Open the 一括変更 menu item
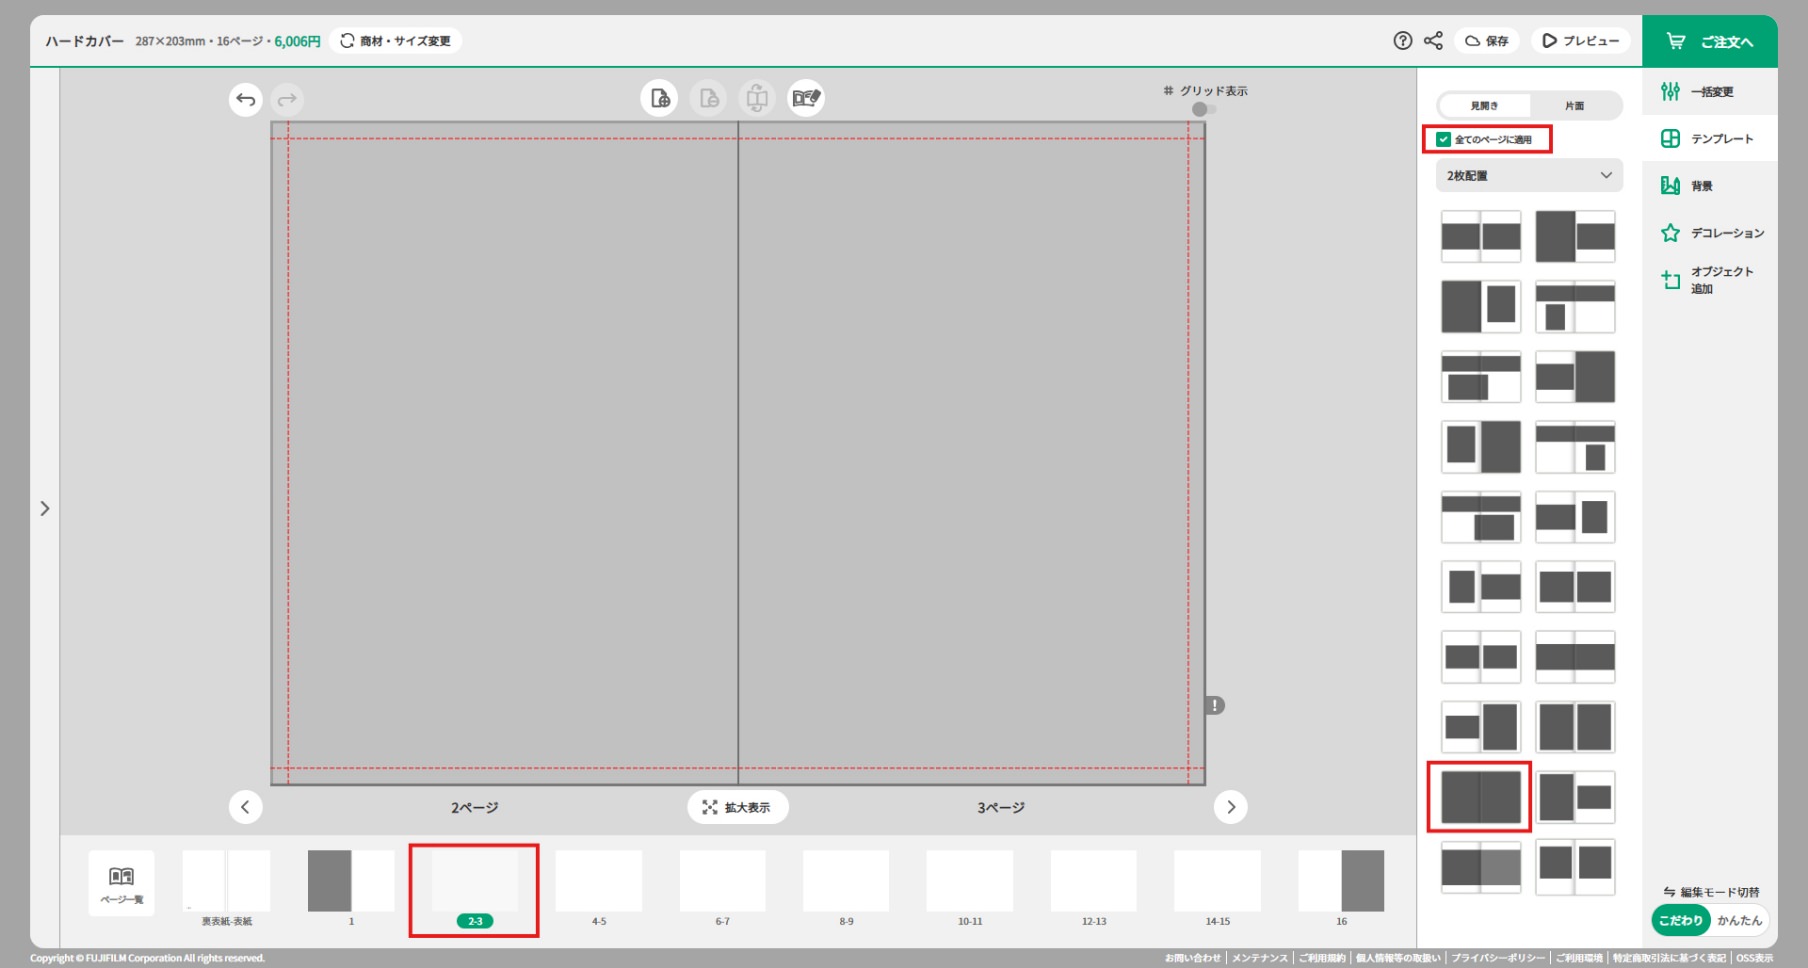The height and width of the screenshot is (968, 1808). click(x=1710, y=92)
